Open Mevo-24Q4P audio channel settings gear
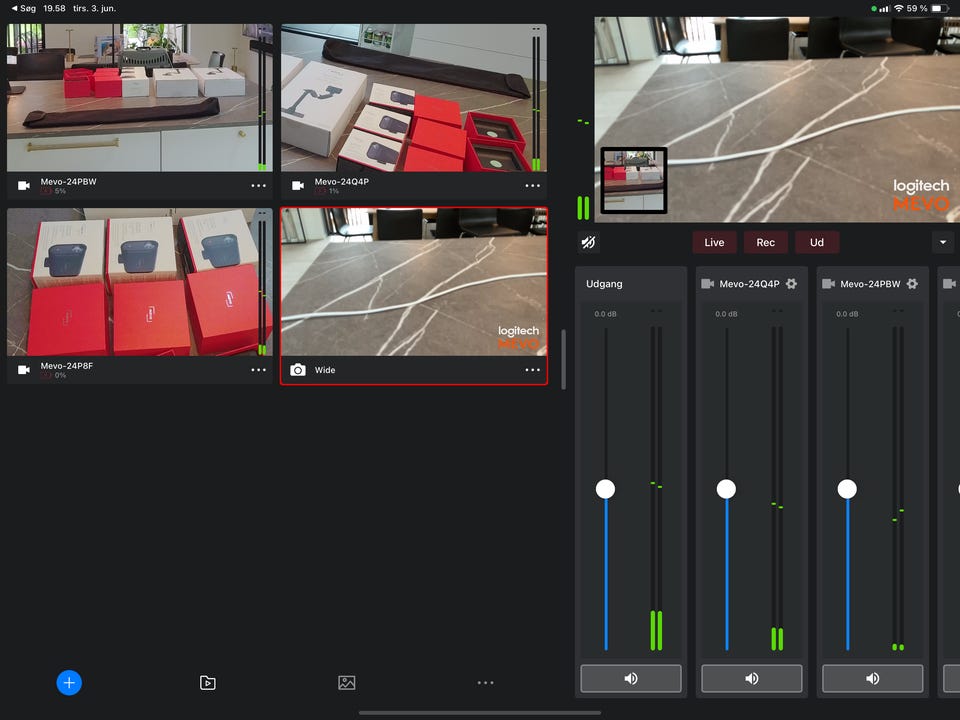This screenshot has width=960, height=720. coord(791,283)
